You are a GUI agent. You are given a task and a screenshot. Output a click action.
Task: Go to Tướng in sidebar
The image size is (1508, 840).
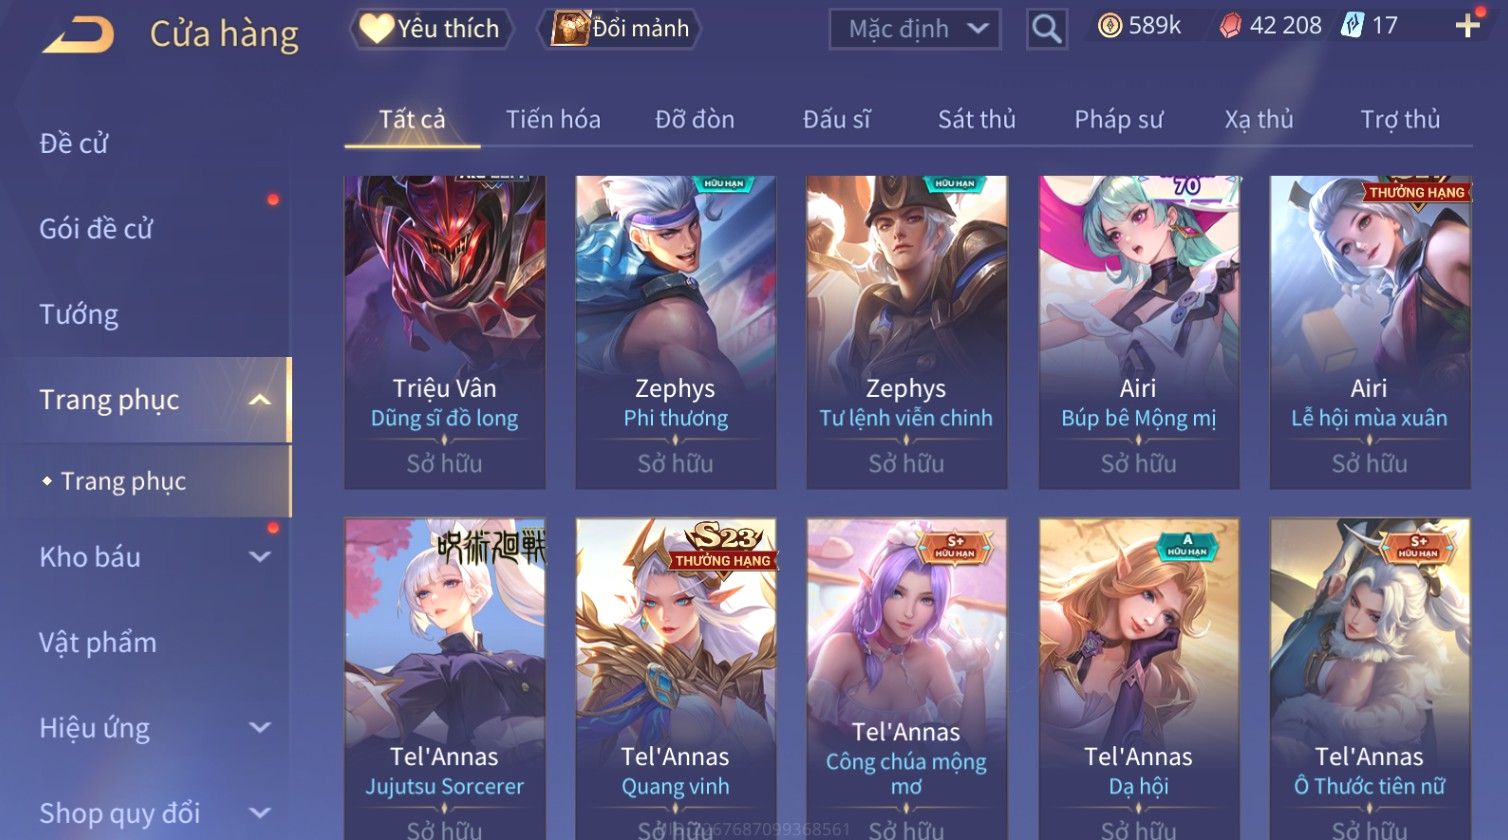79,315
